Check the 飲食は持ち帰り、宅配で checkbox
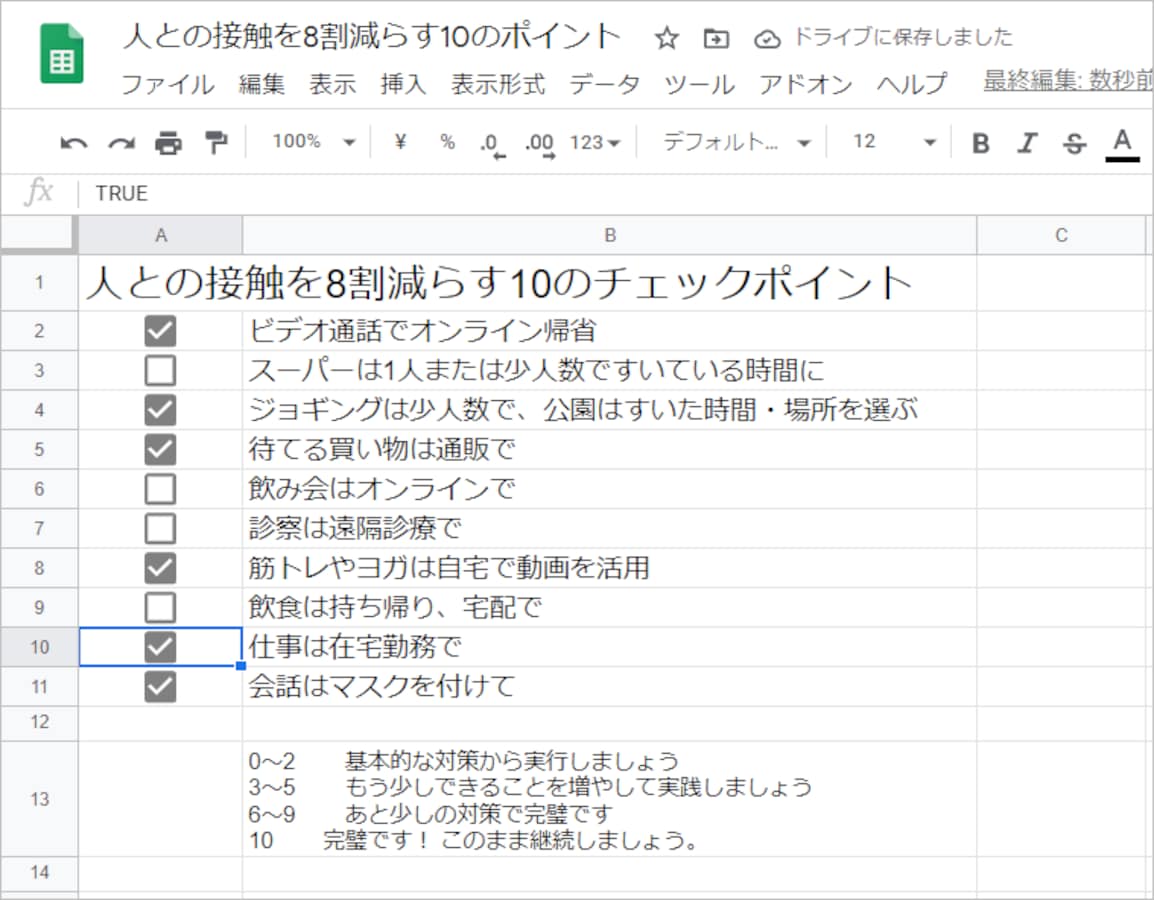 coord(160,608)
